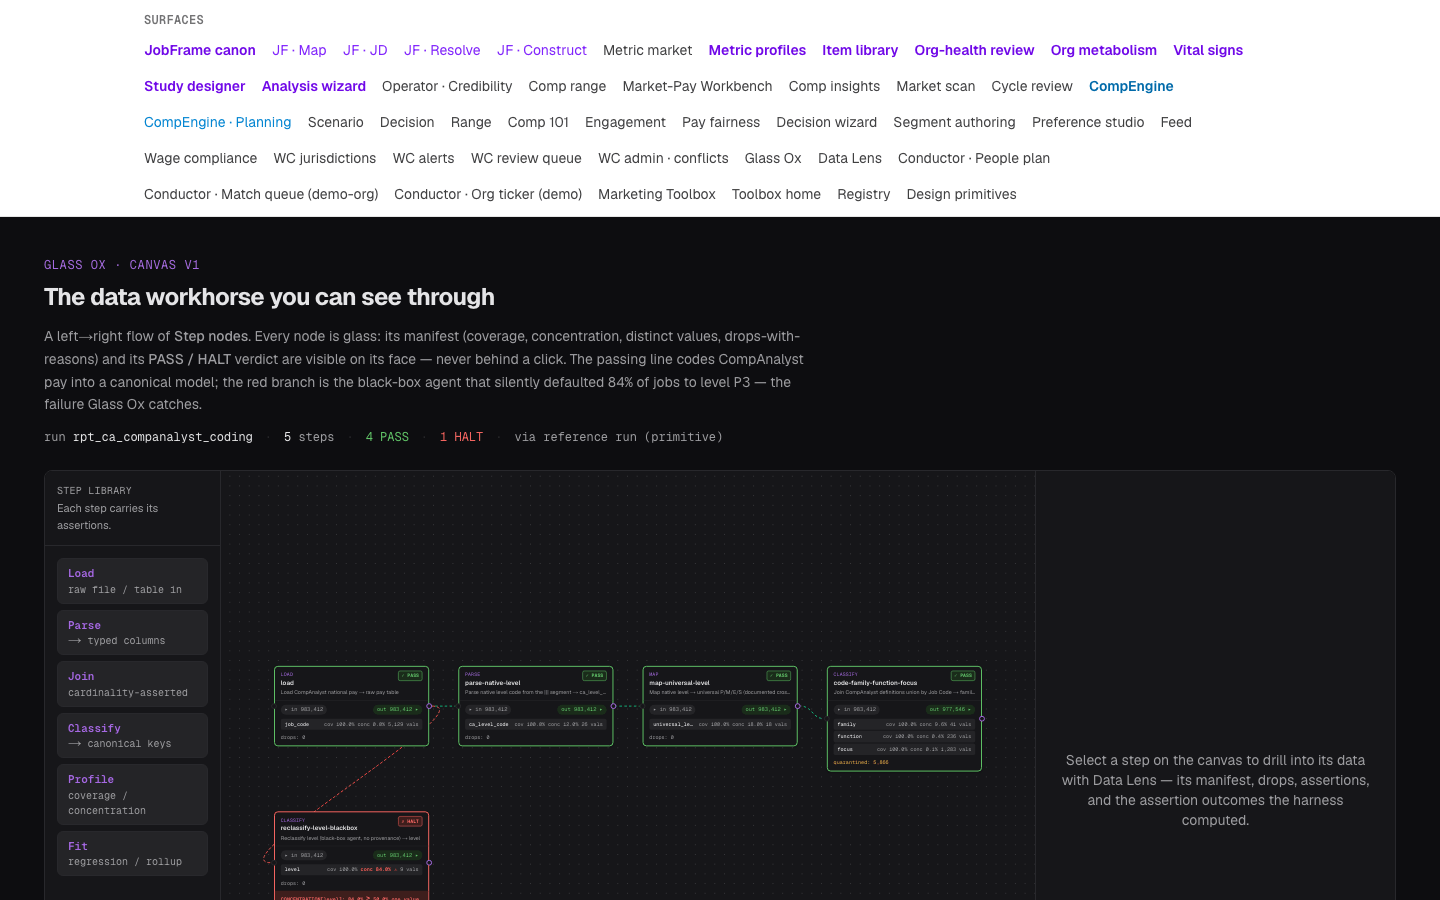Open the Data Lens link
Screen dimensions: 1440x900
pos(850,158)
